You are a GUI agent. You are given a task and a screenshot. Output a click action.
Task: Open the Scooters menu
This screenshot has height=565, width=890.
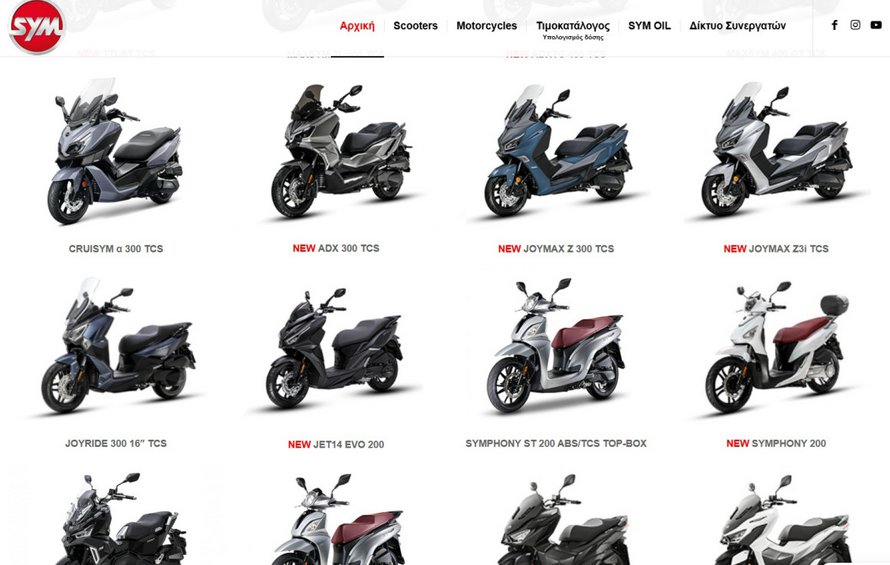pos(415,26)
